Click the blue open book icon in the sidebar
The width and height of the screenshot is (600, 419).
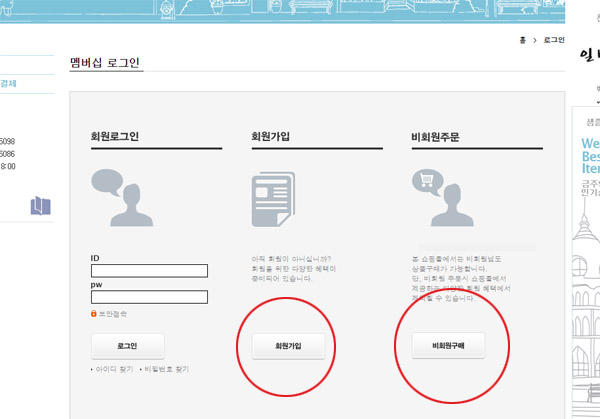(x=40, y=206)
